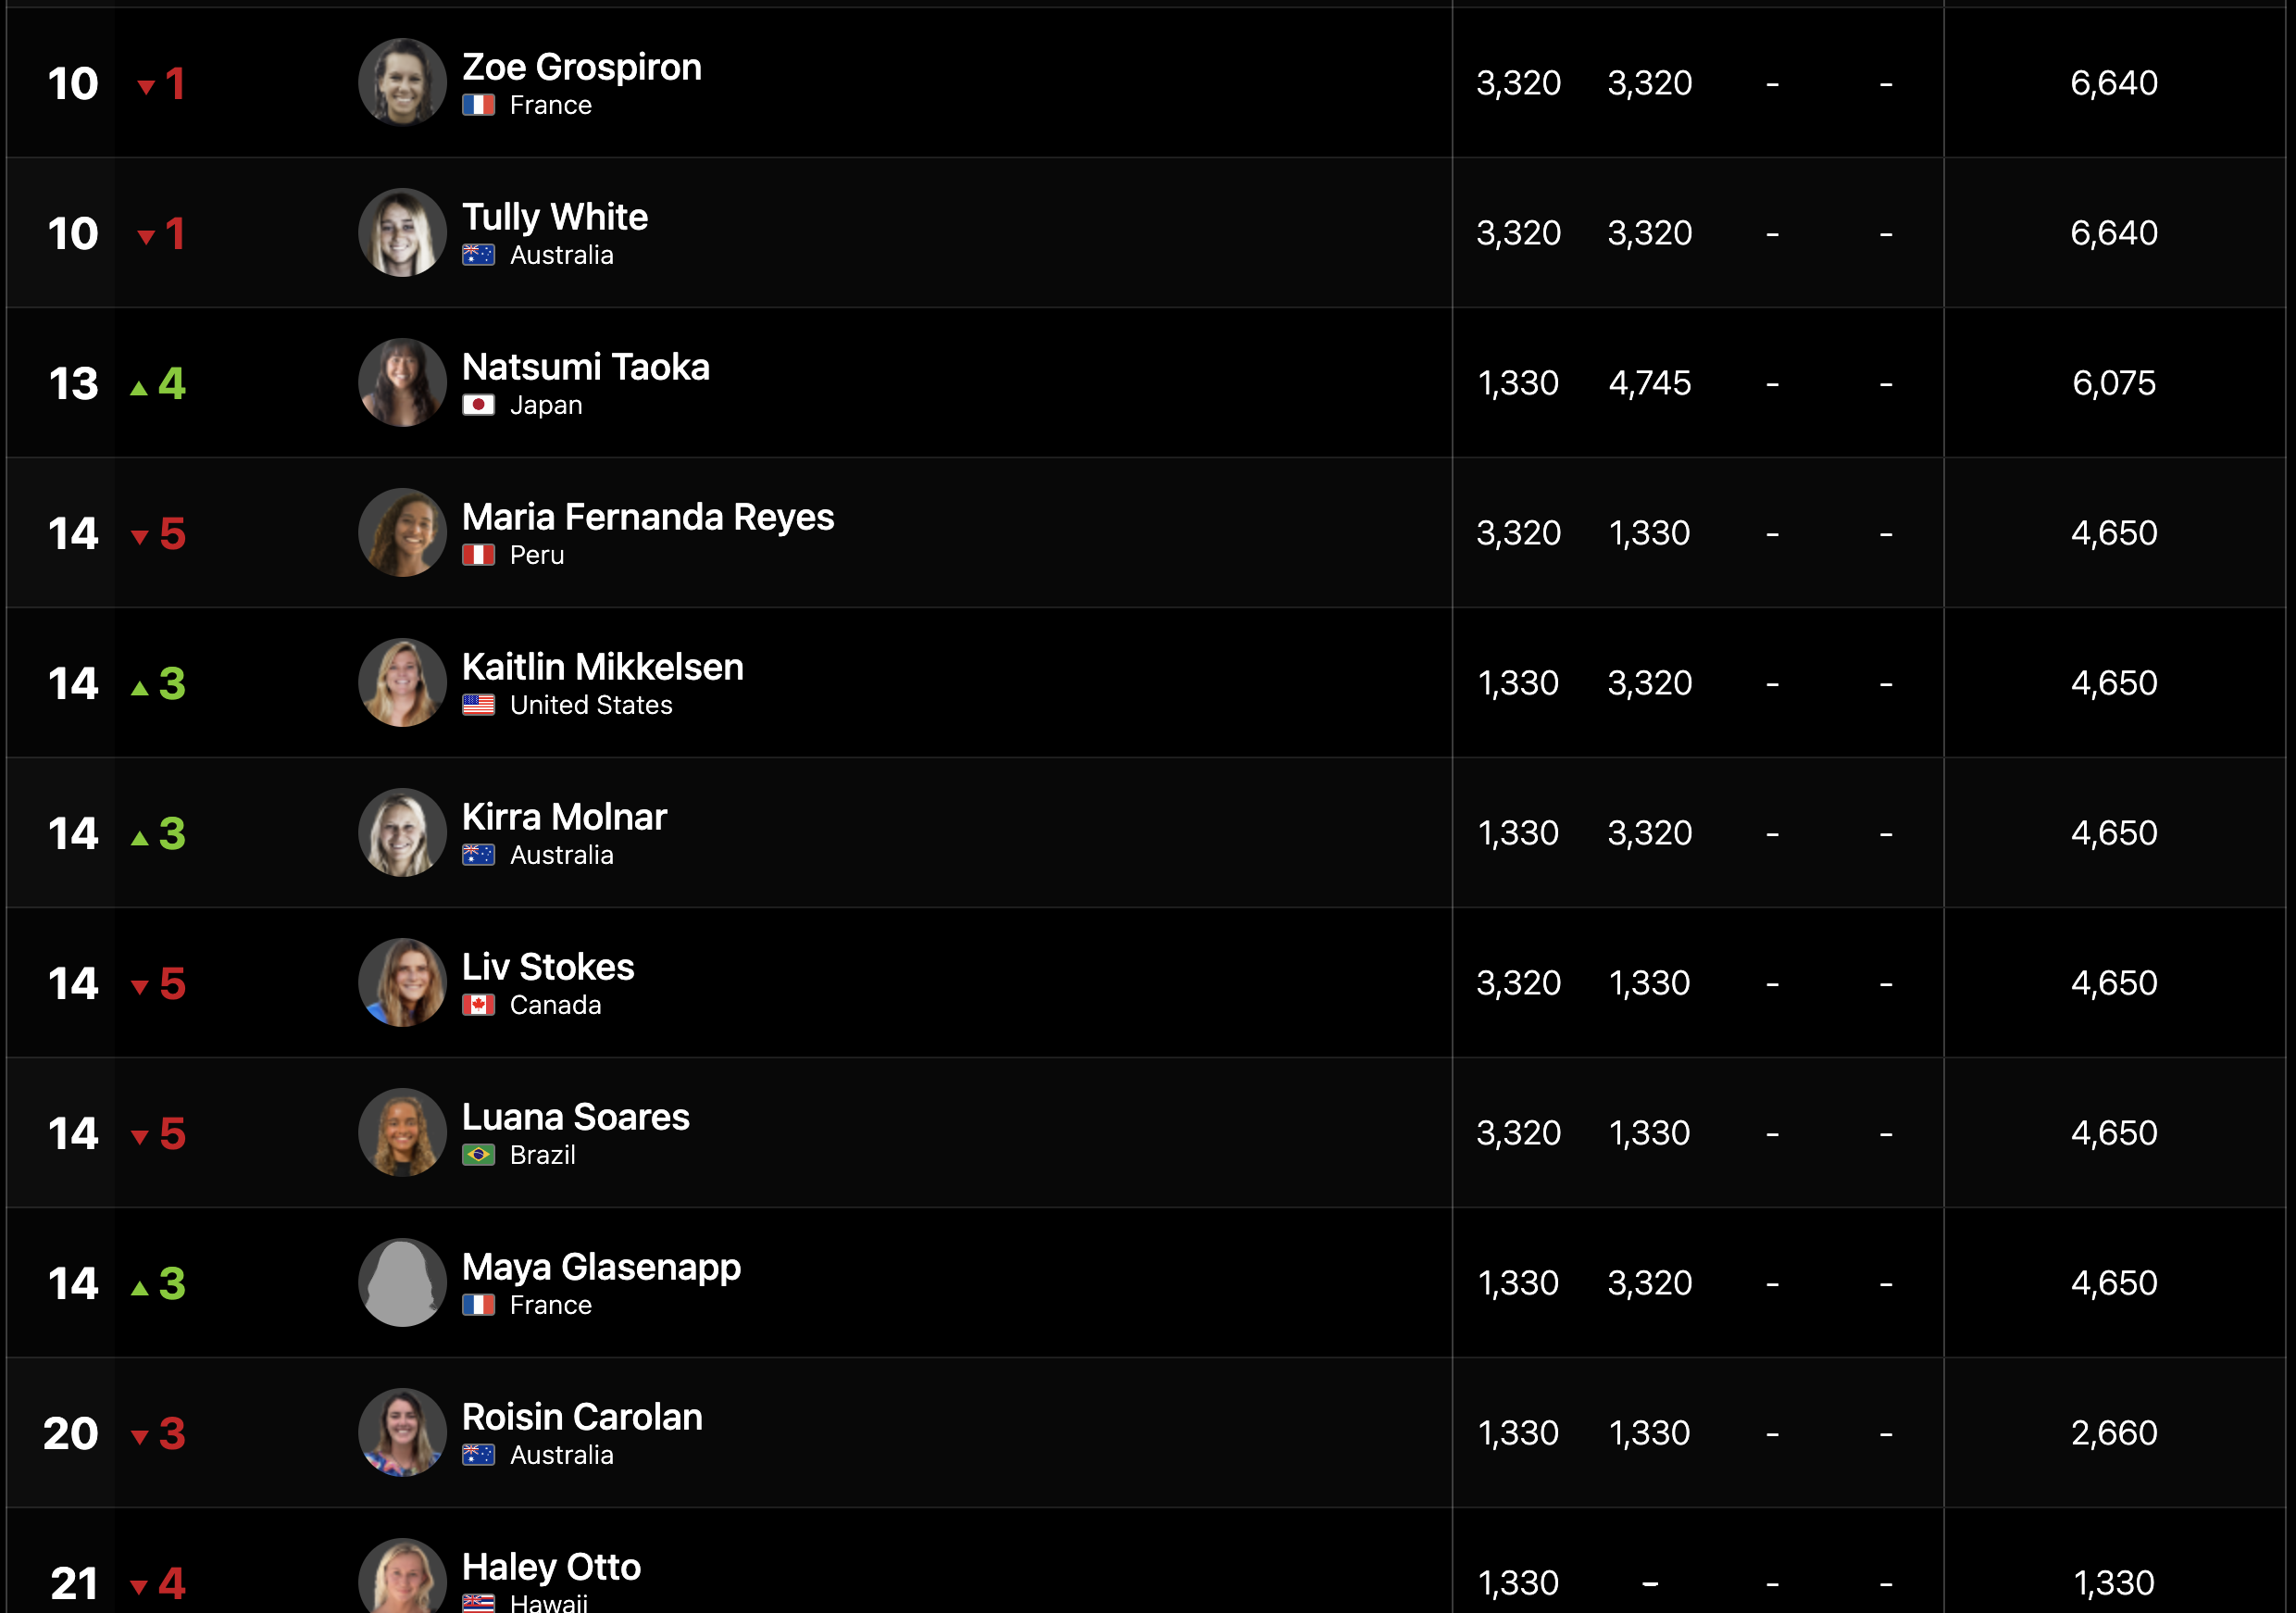Open Tully White's profile link
This screenshot has height=1613, width=2296.
tap(555, 217)
